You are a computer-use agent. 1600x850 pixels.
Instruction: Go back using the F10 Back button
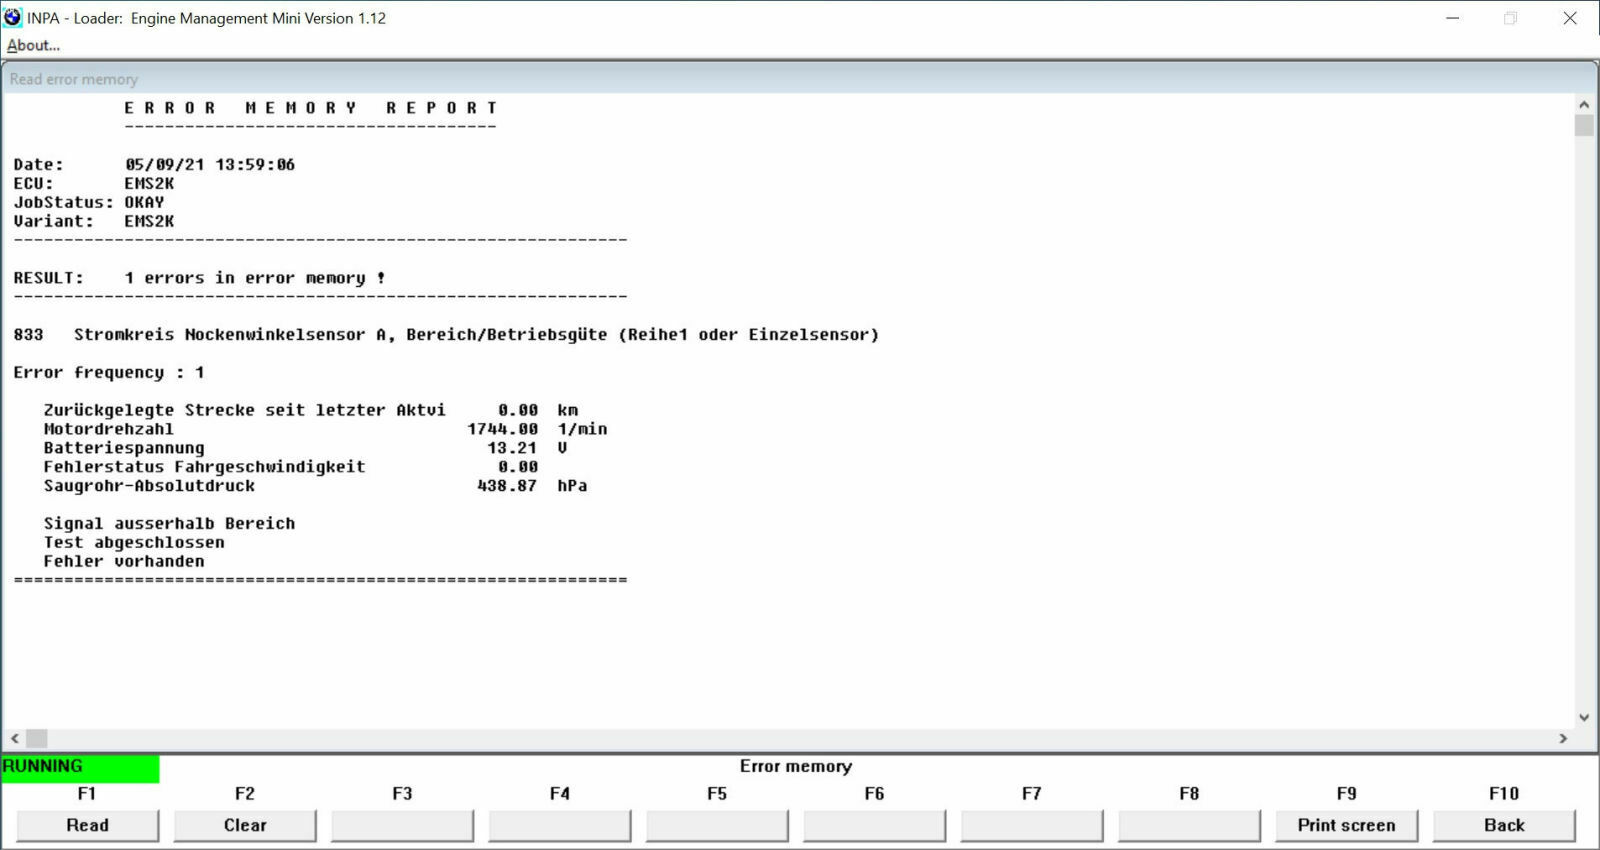tap(1503, 825)
